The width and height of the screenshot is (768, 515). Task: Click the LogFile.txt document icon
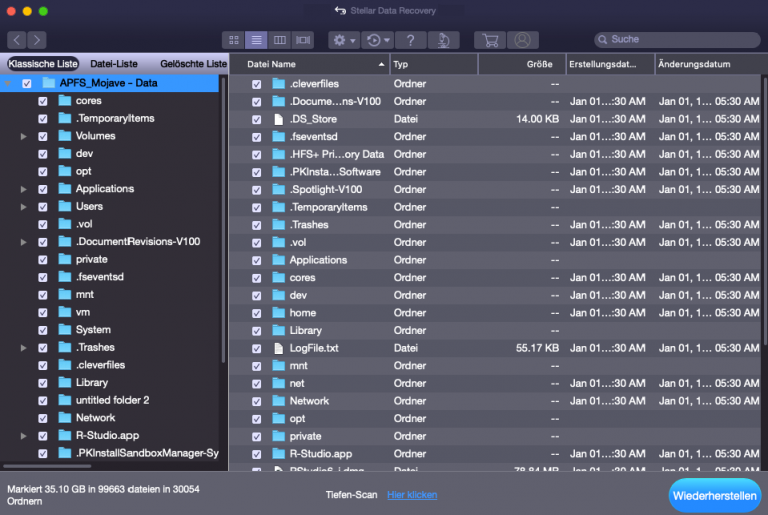click(279, 348)
